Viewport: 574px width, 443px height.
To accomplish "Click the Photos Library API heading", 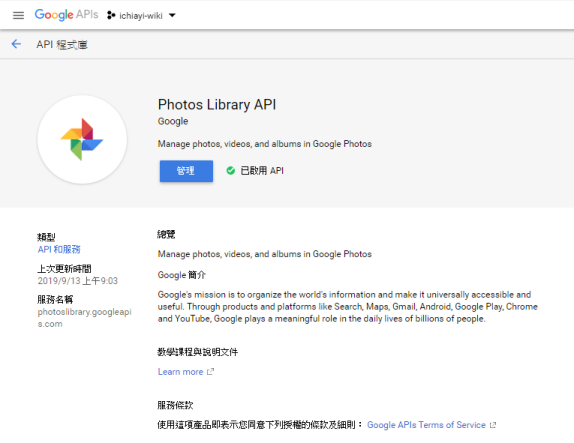I will point(217,105).
